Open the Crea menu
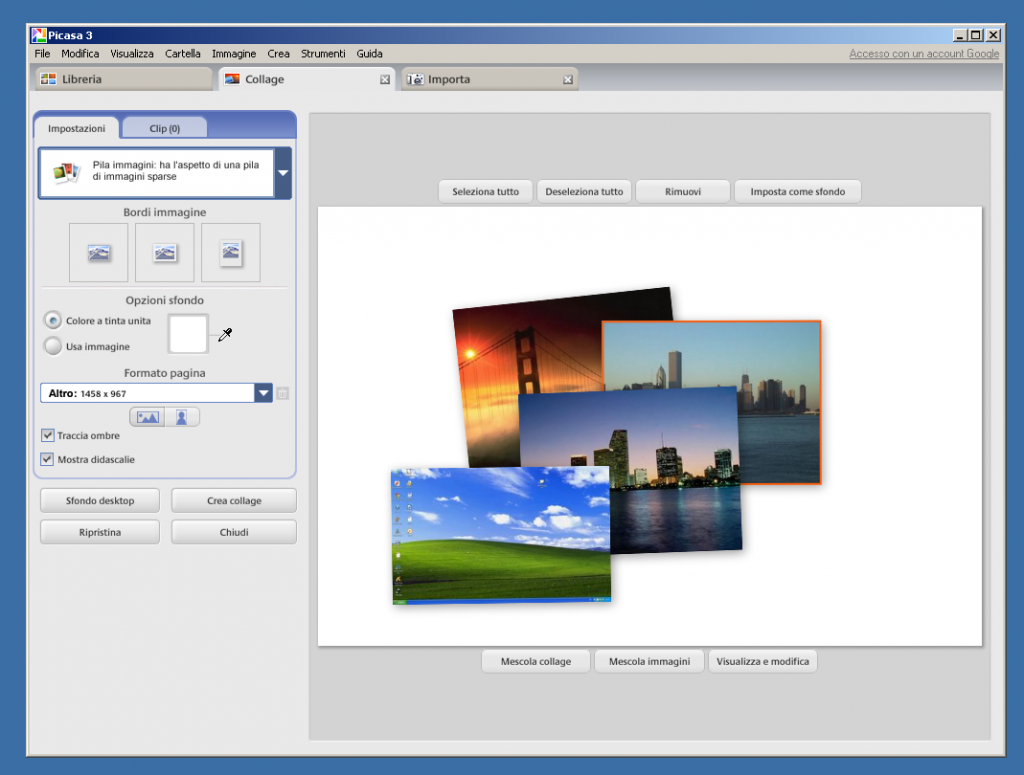The width and height of the screenshot is (1024, 775). [278, 54]
